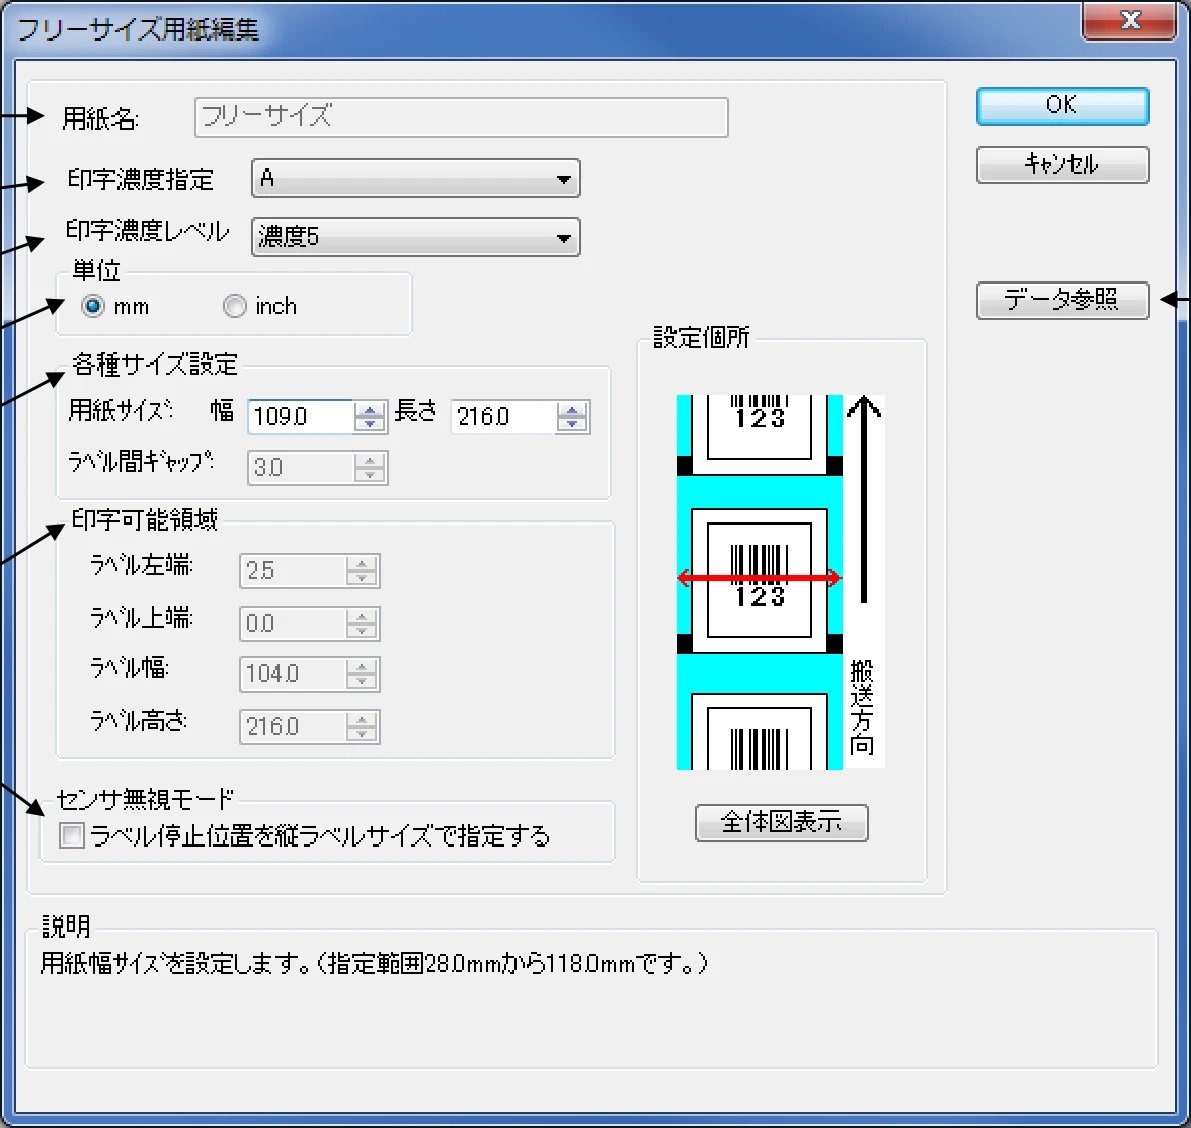Screen dimensions: 1191x1128
Task: Enable ラベル停止位置を縦ラベルサイズで指定する checkbox
Action: click(x=72, y=836)
